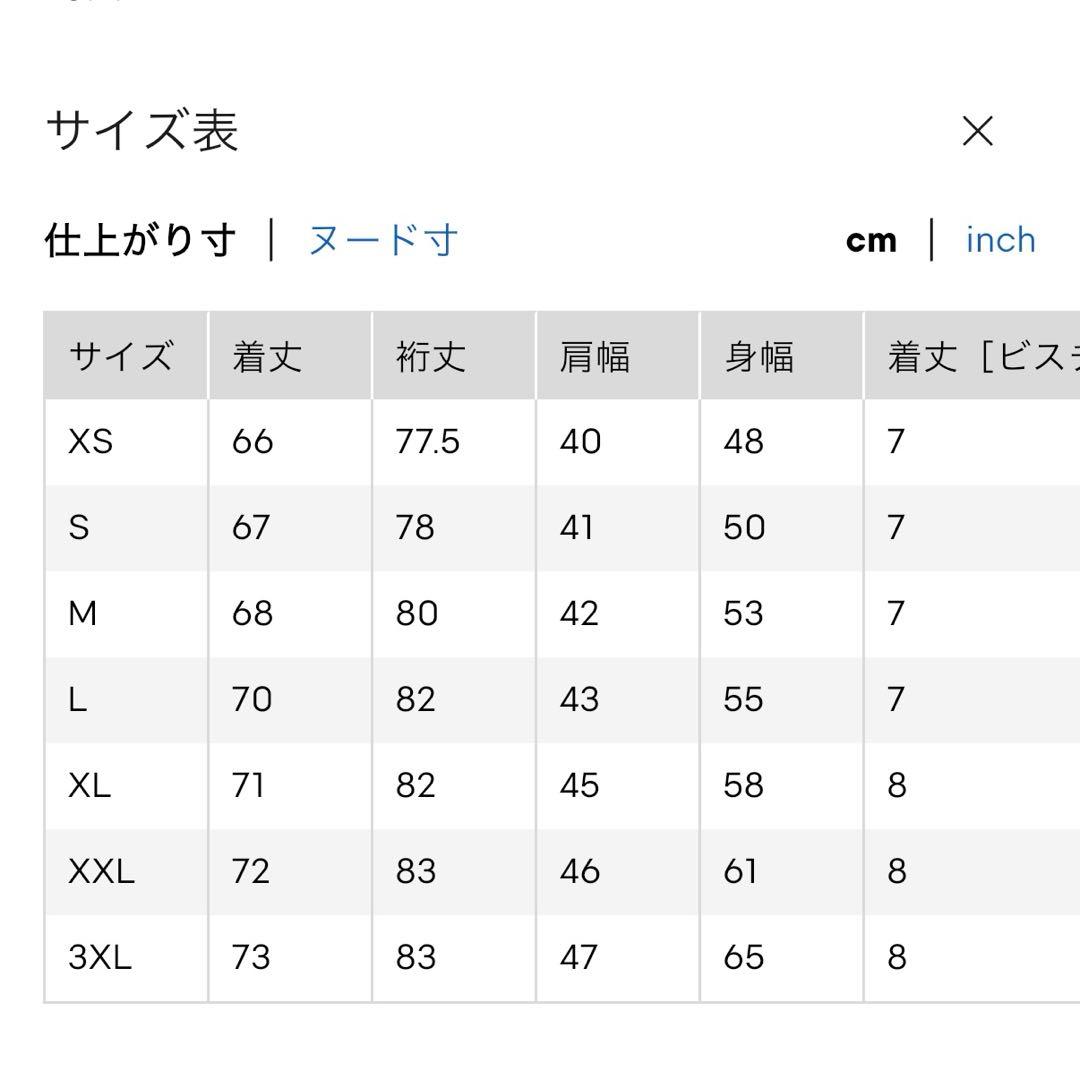Image resolution: width=1080 pixels, height=1080 pixels.
Task: Select the XS size row label
Action: tap(90, 442)
